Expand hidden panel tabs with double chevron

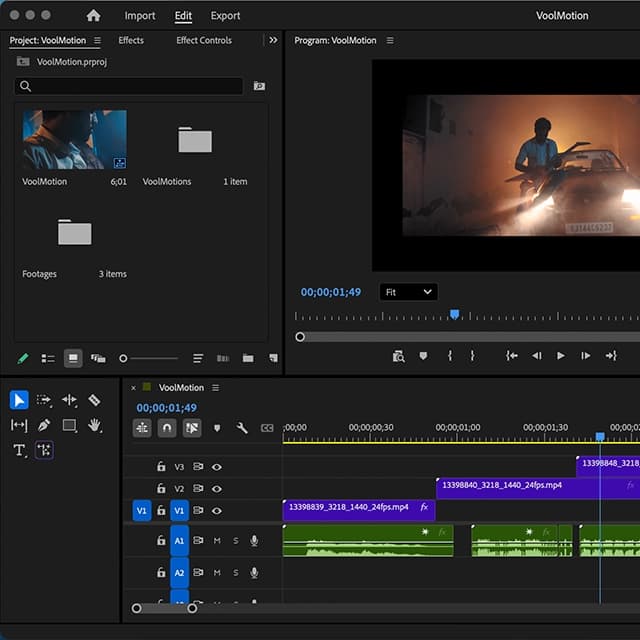tap(273, 40)
